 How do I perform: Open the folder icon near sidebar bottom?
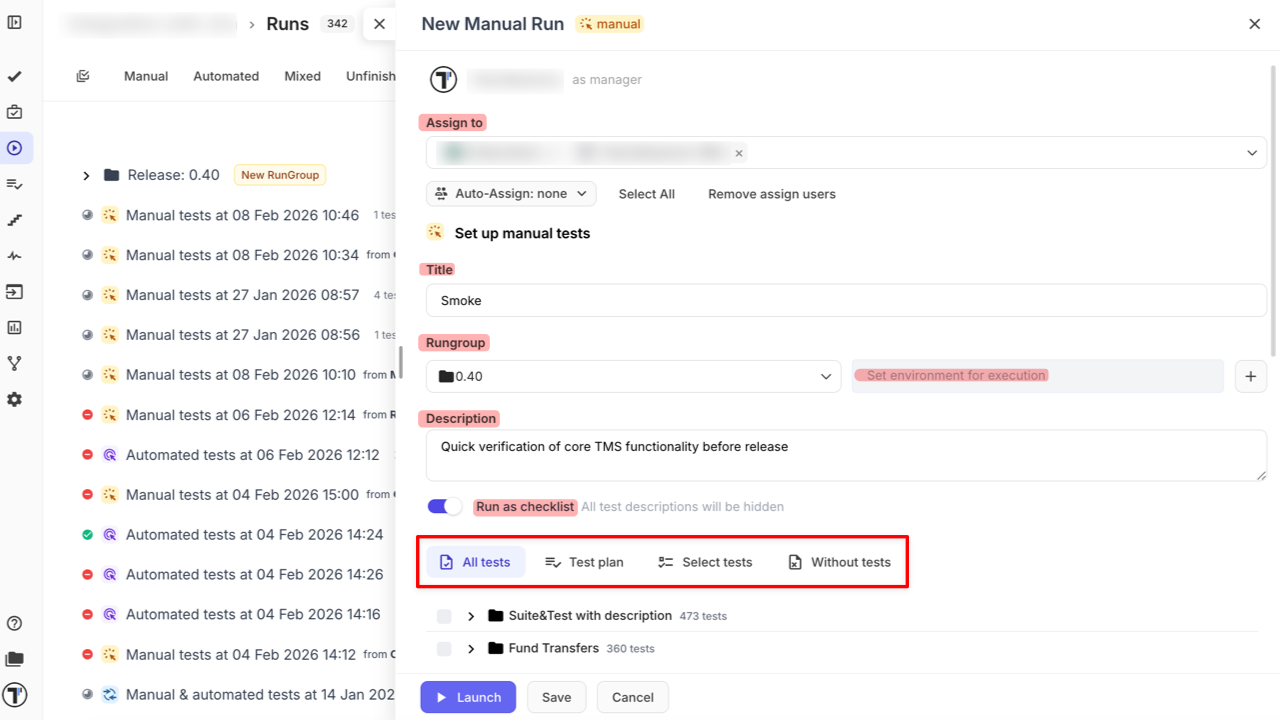15,658
